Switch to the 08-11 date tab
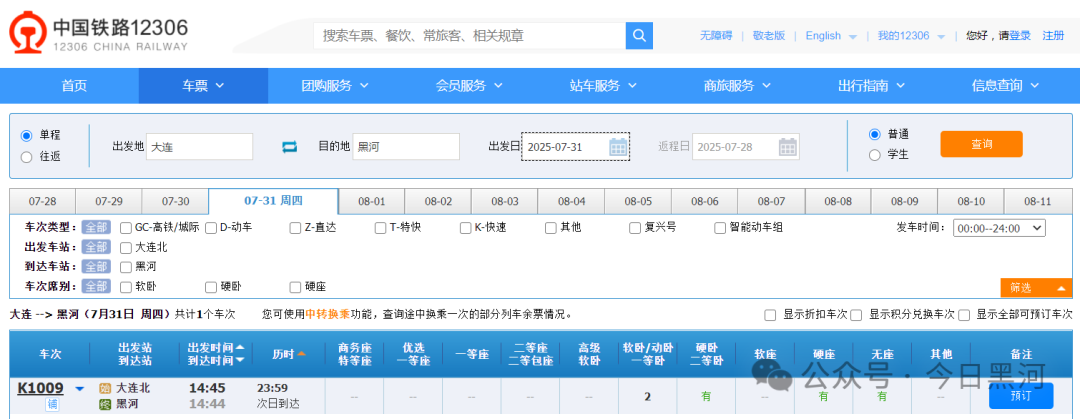 click(x=1037, y=202)
